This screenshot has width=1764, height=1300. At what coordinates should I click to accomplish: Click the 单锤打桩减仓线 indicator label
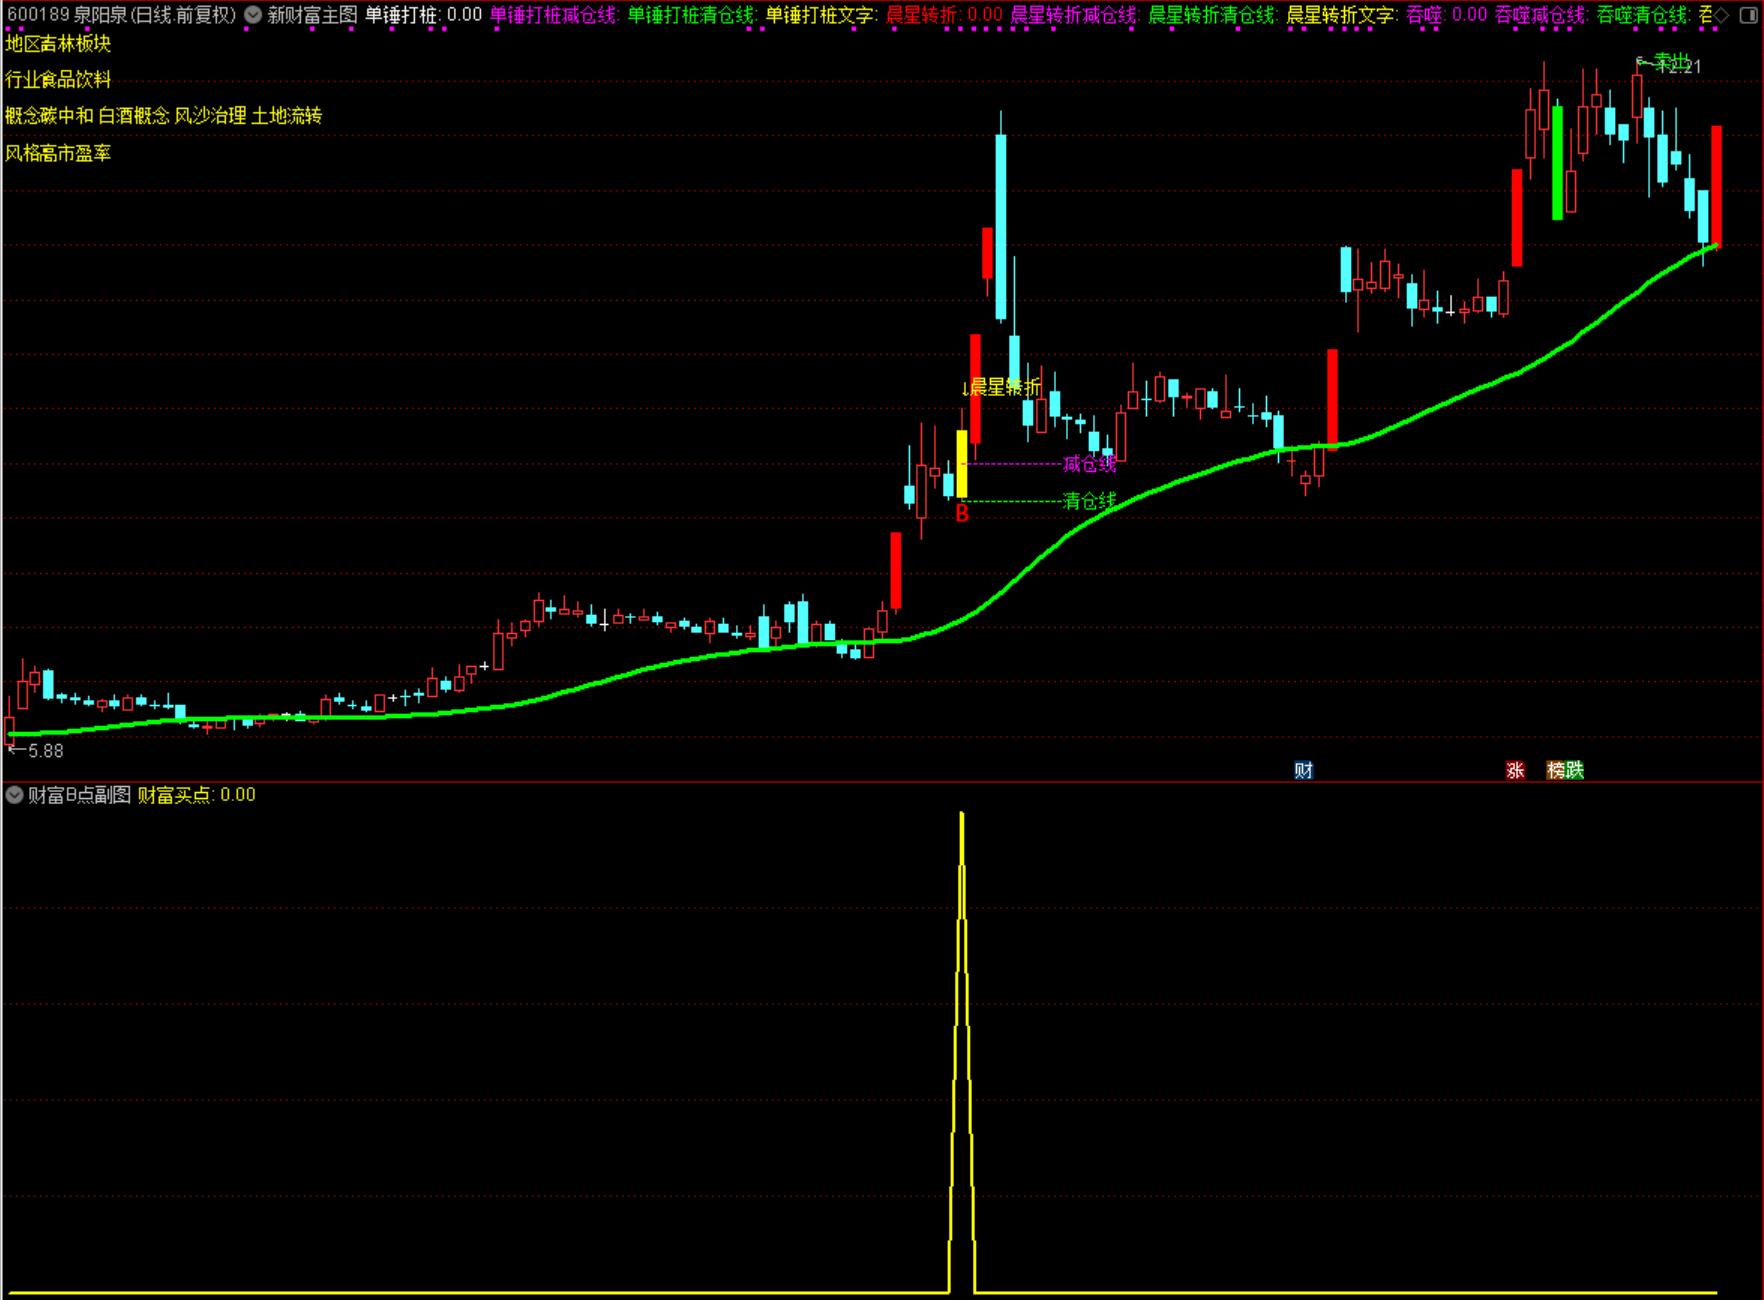tap(553, 15)
